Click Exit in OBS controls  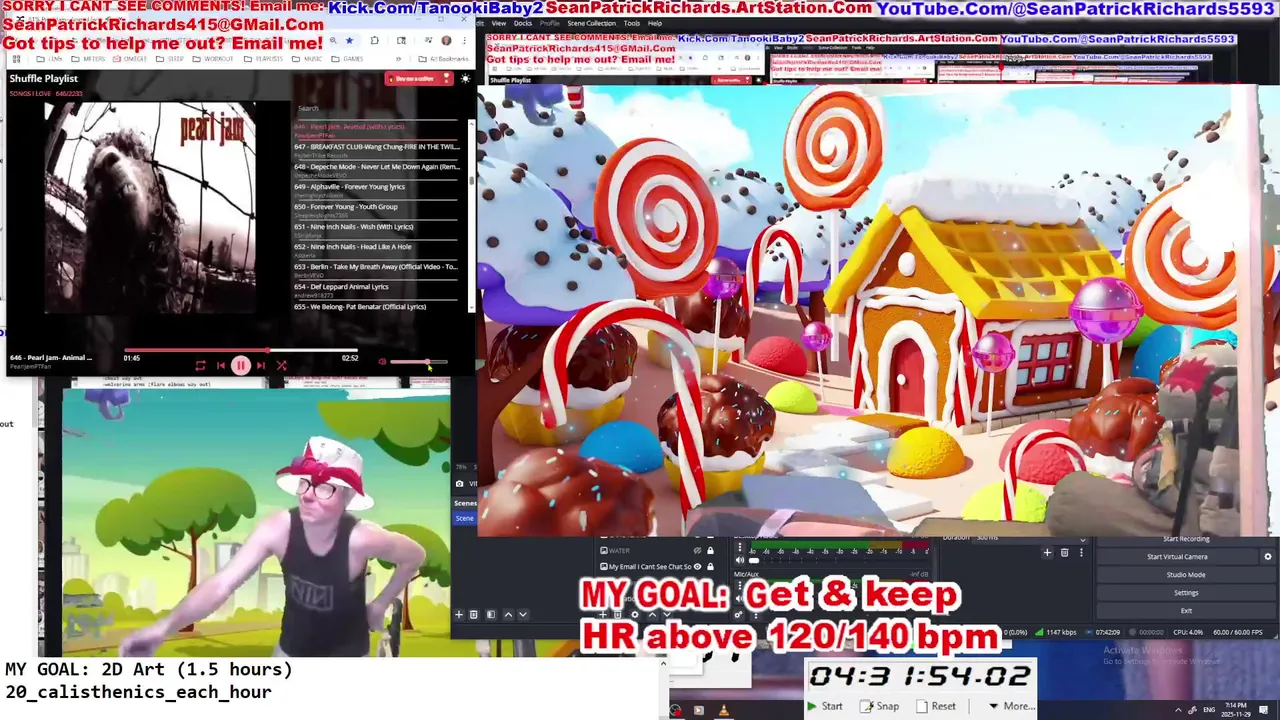1186,611
